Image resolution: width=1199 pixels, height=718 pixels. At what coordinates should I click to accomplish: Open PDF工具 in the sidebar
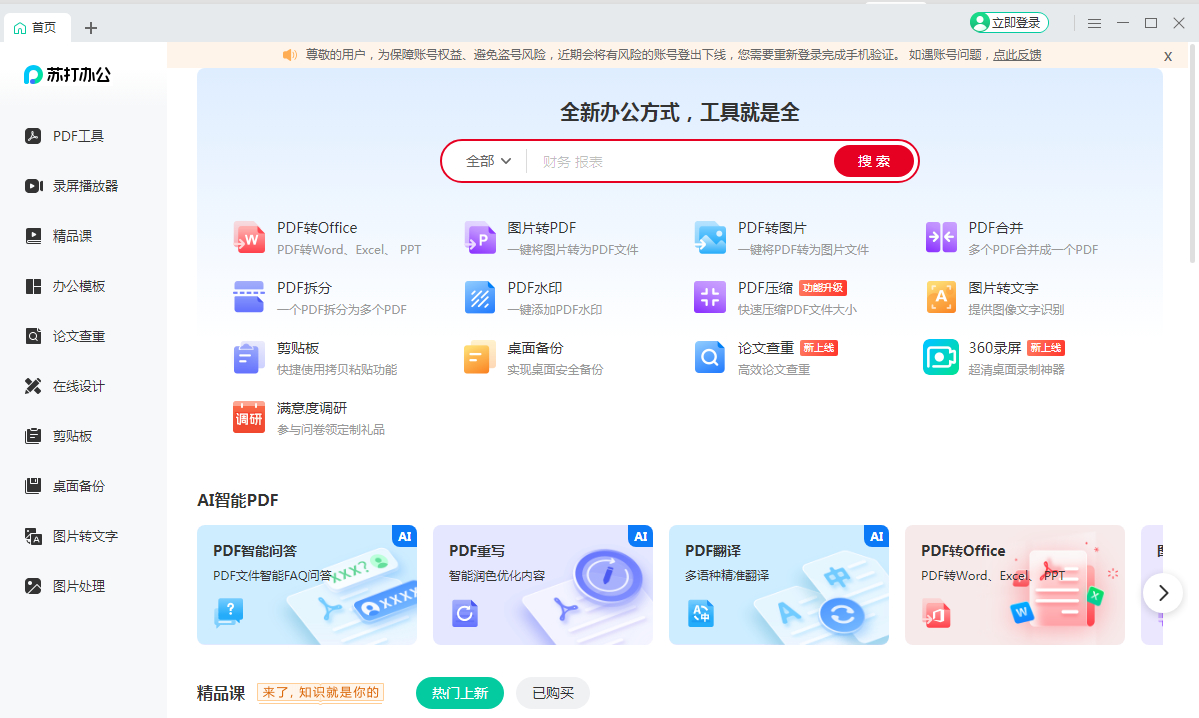(65, 136)
